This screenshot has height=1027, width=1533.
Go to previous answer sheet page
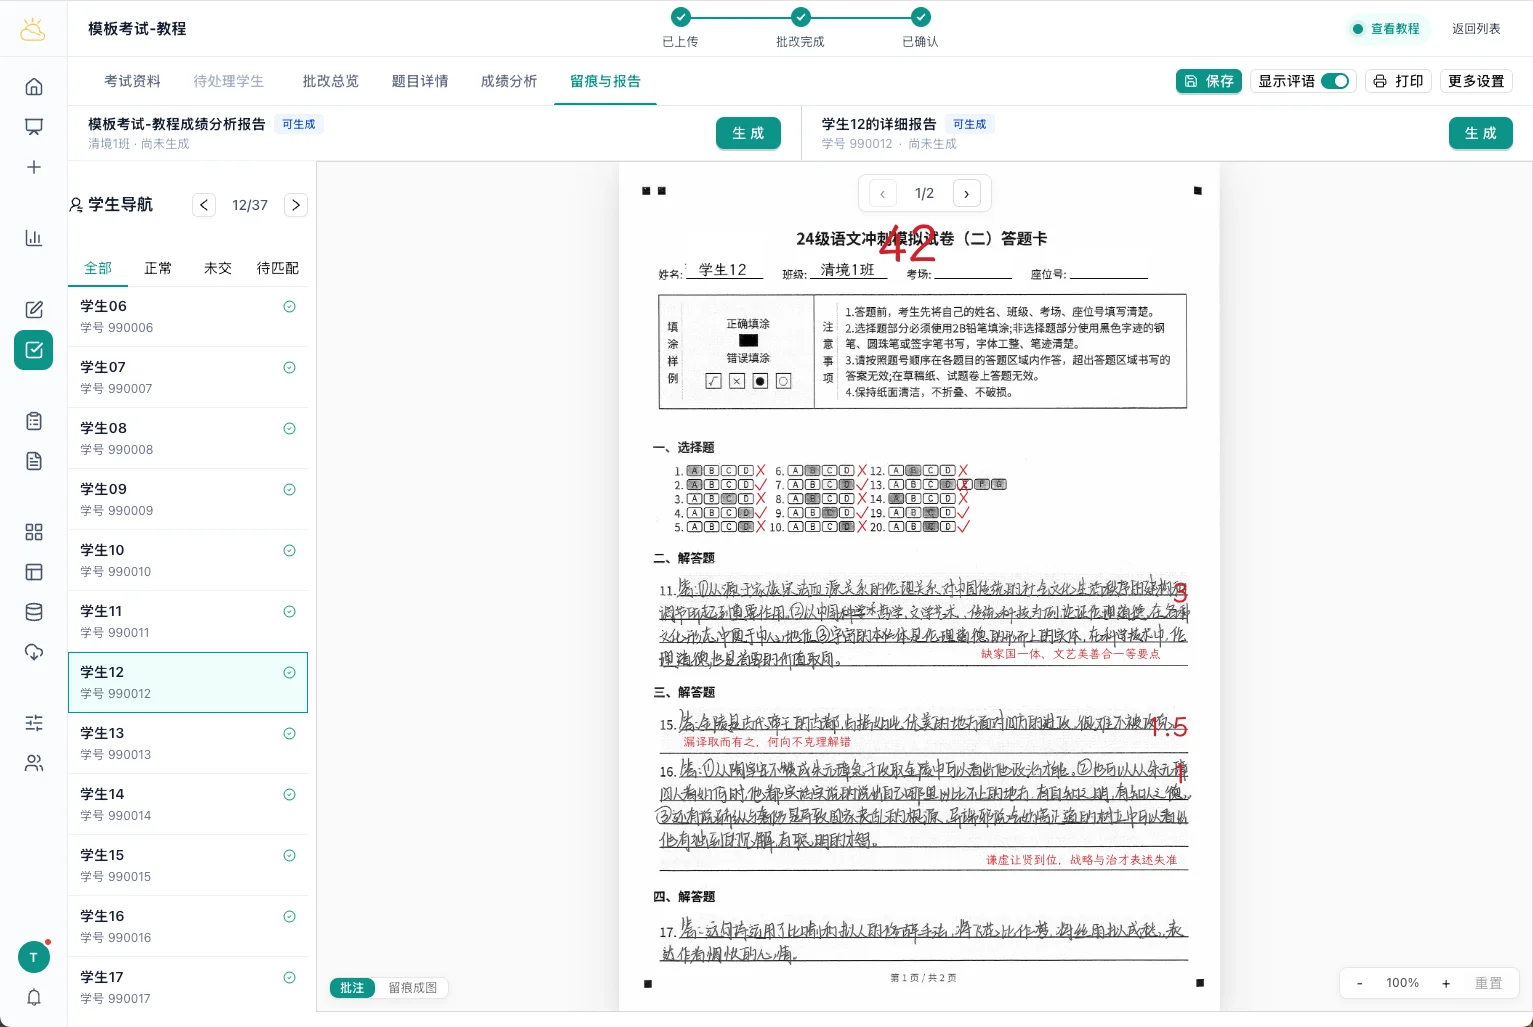(x=882, y=194)
